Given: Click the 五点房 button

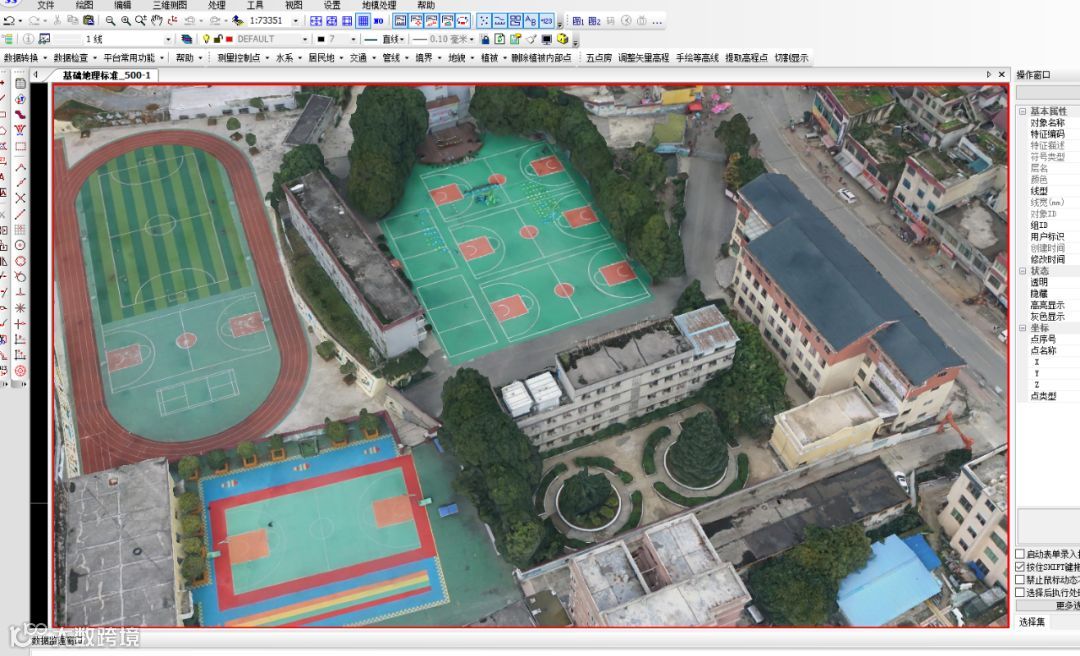Looking at the screenshot, I should [599, 58].
